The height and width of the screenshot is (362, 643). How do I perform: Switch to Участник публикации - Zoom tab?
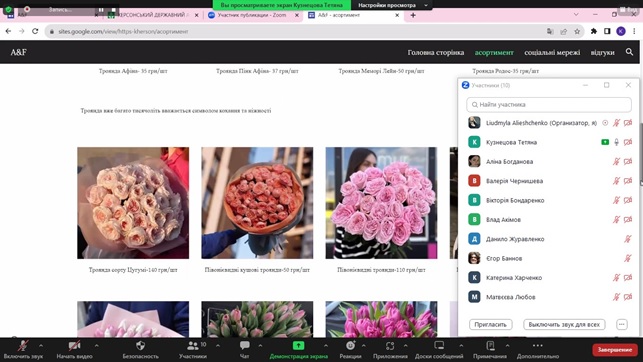pos(252,15)
